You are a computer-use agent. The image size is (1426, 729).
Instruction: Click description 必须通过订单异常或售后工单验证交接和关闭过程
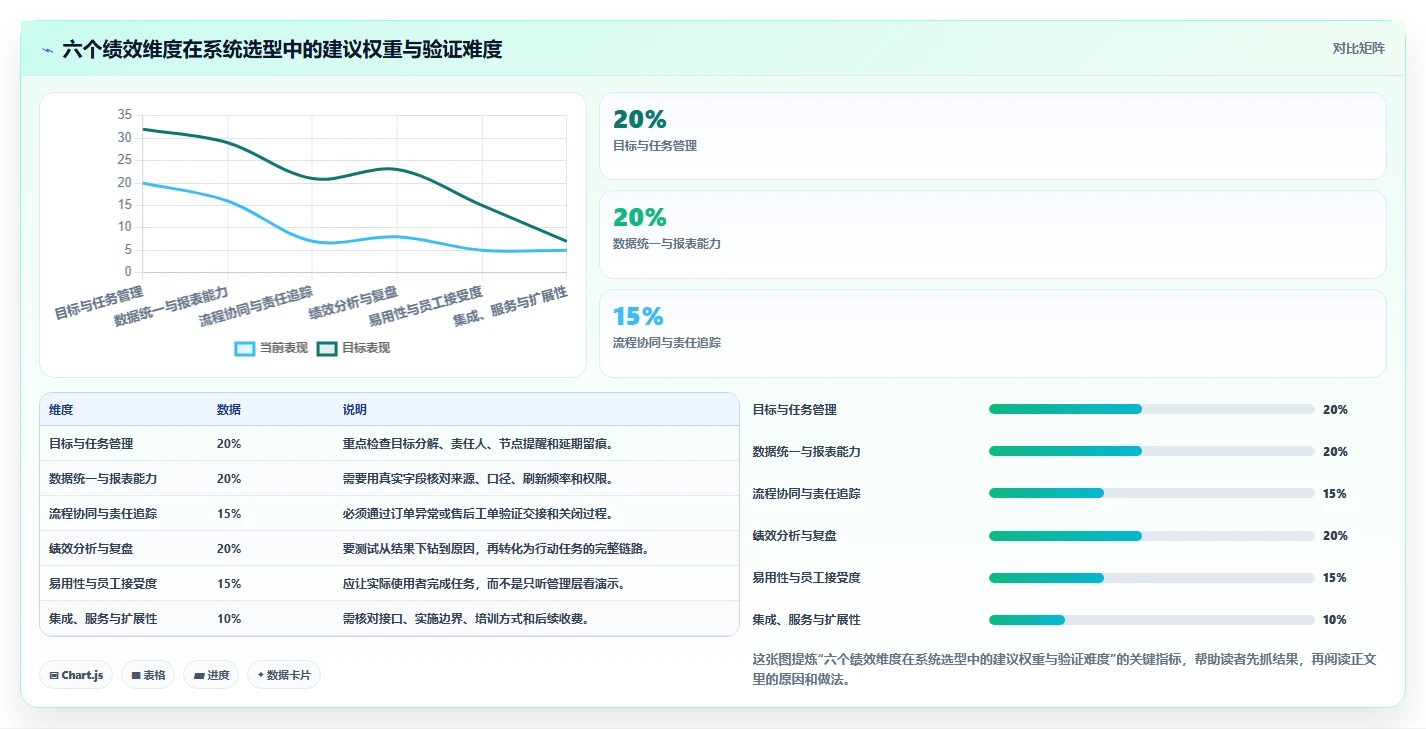point(477,514)
